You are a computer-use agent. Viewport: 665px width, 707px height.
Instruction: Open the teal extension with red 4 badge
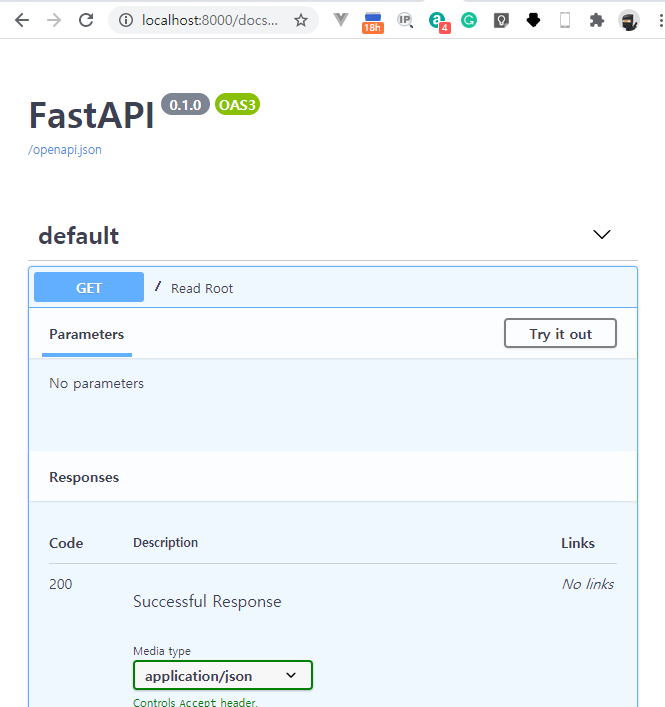439,22
